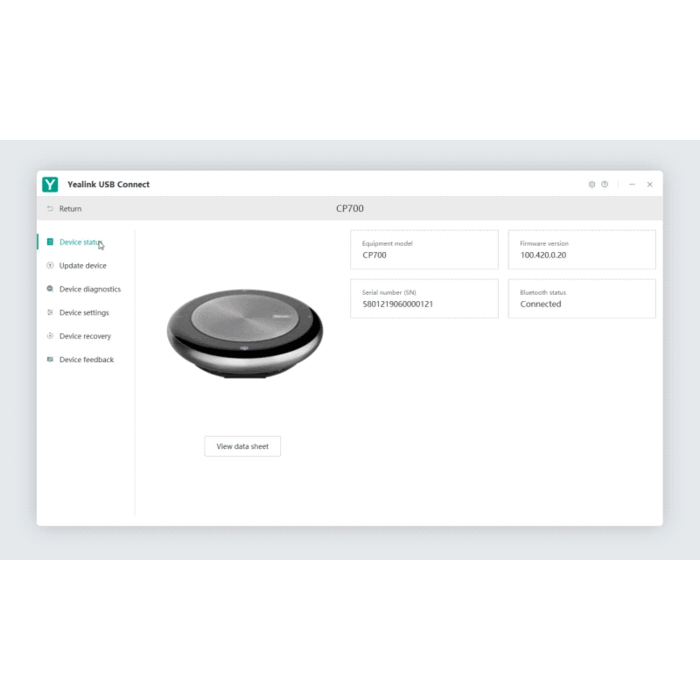Click the Return back arrow icon
The height and width of the screenshot is (700, 700).
coord(50,209)
